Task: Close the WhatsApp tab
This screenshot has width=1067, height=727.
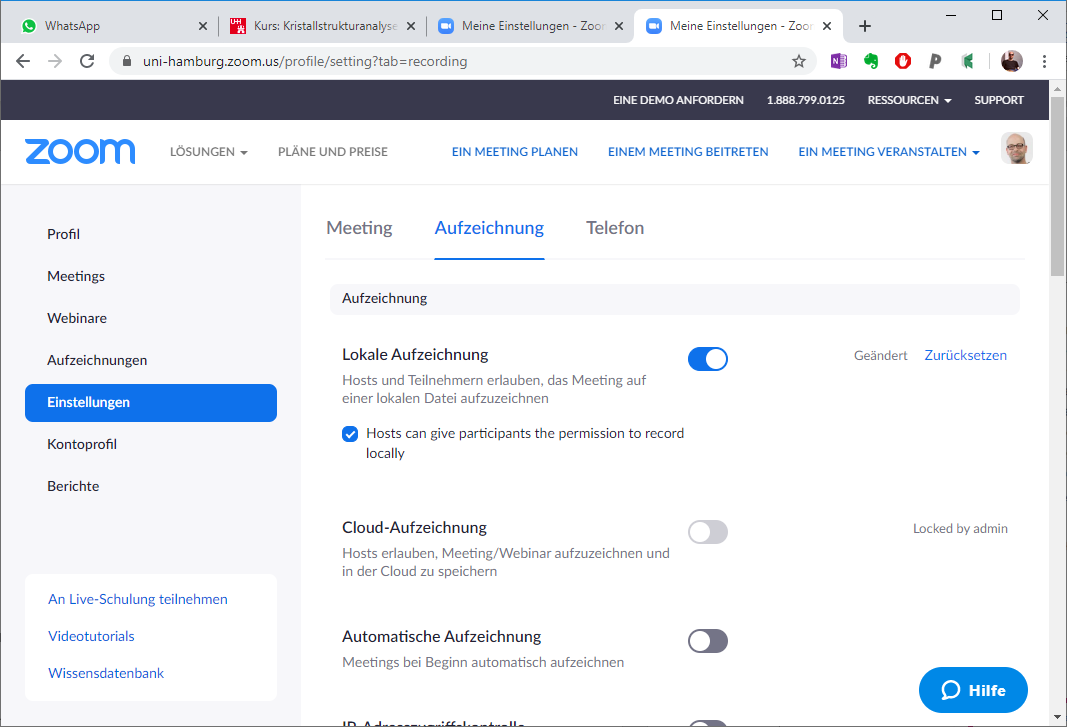Action: pos(203,26)
